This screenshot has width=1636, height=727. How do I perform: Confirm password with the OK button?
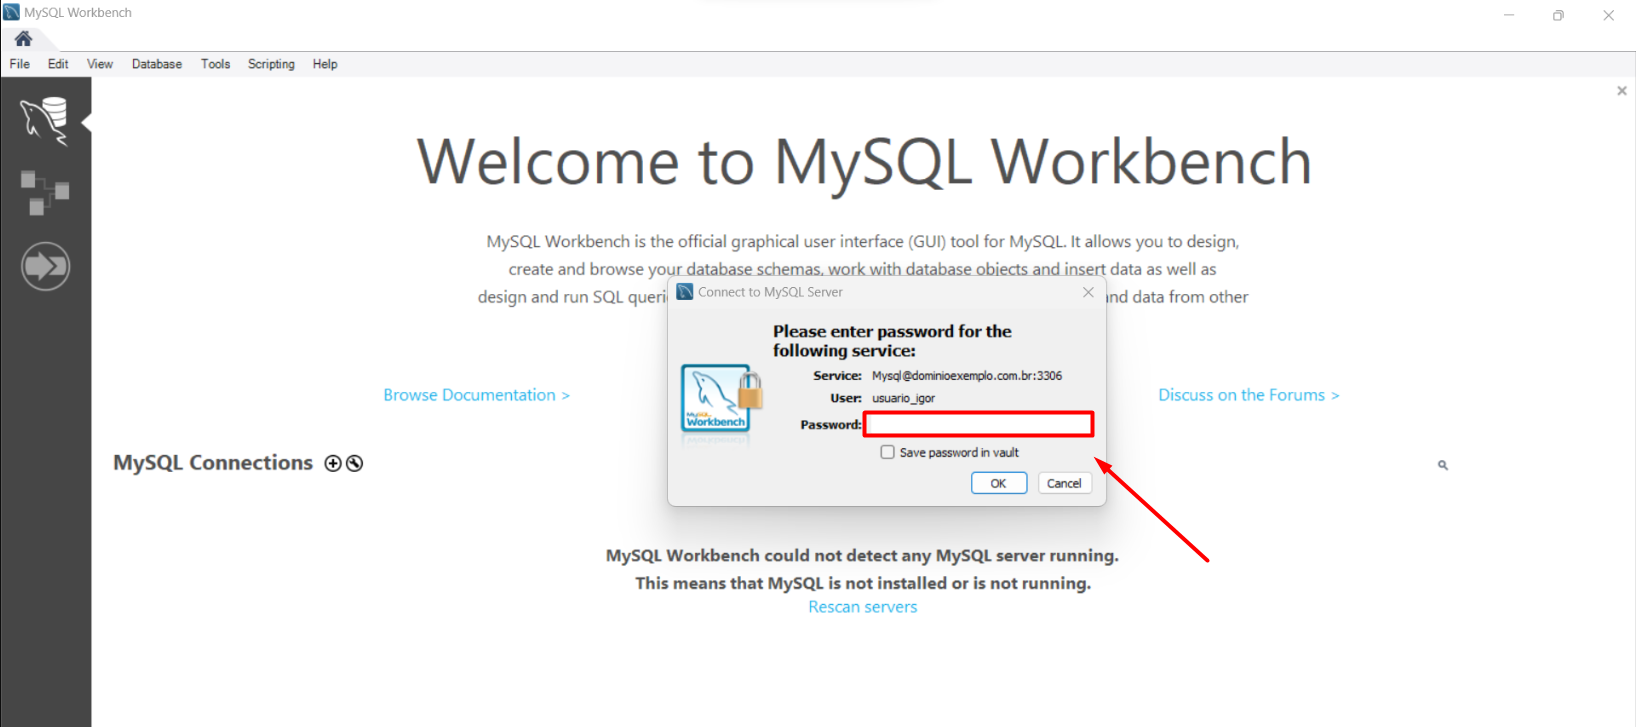999,483
